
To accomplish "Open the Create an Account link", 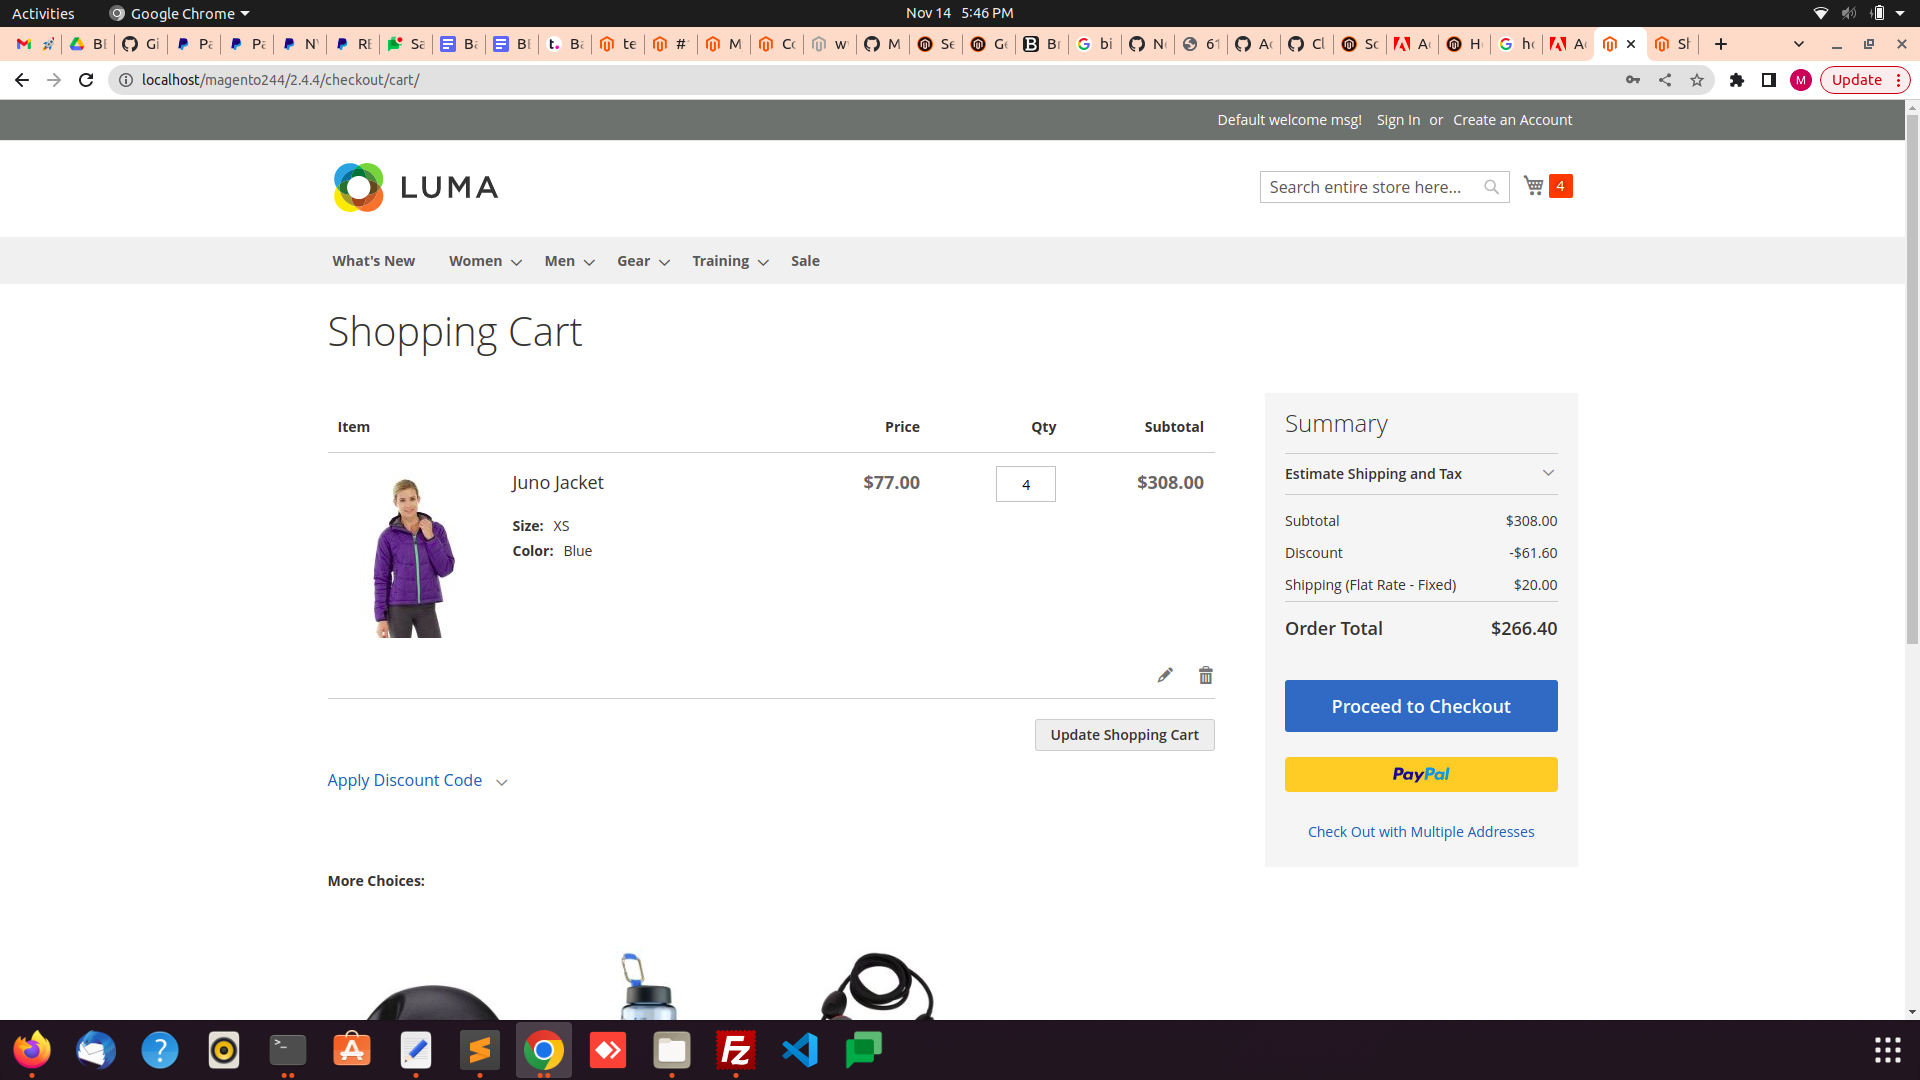I will pos(1512,119).
